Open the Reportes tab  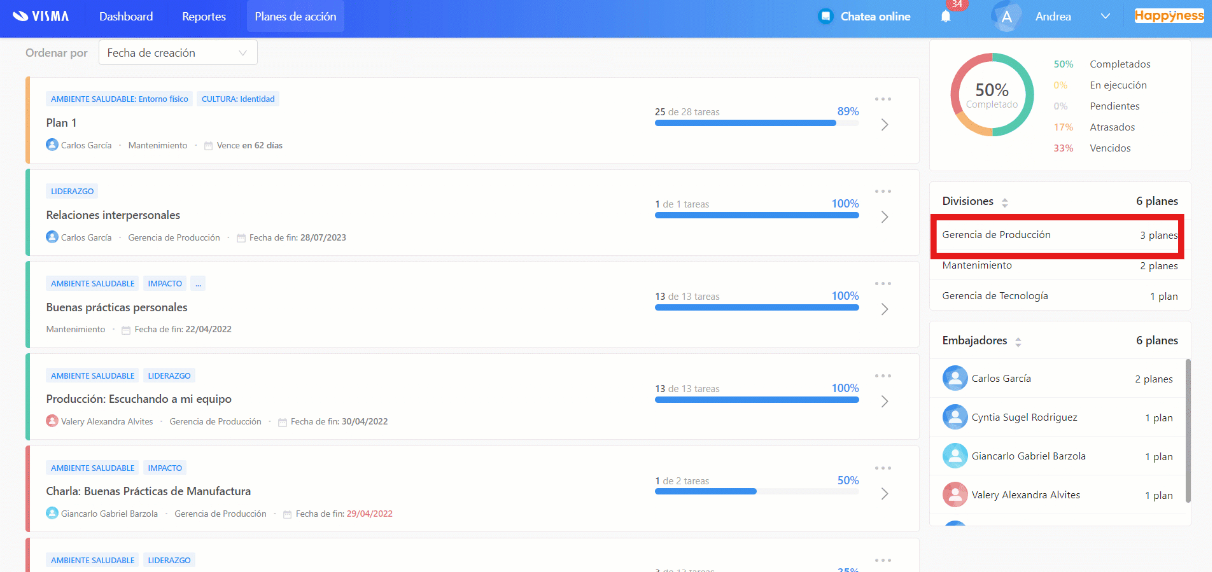[204, 16]
